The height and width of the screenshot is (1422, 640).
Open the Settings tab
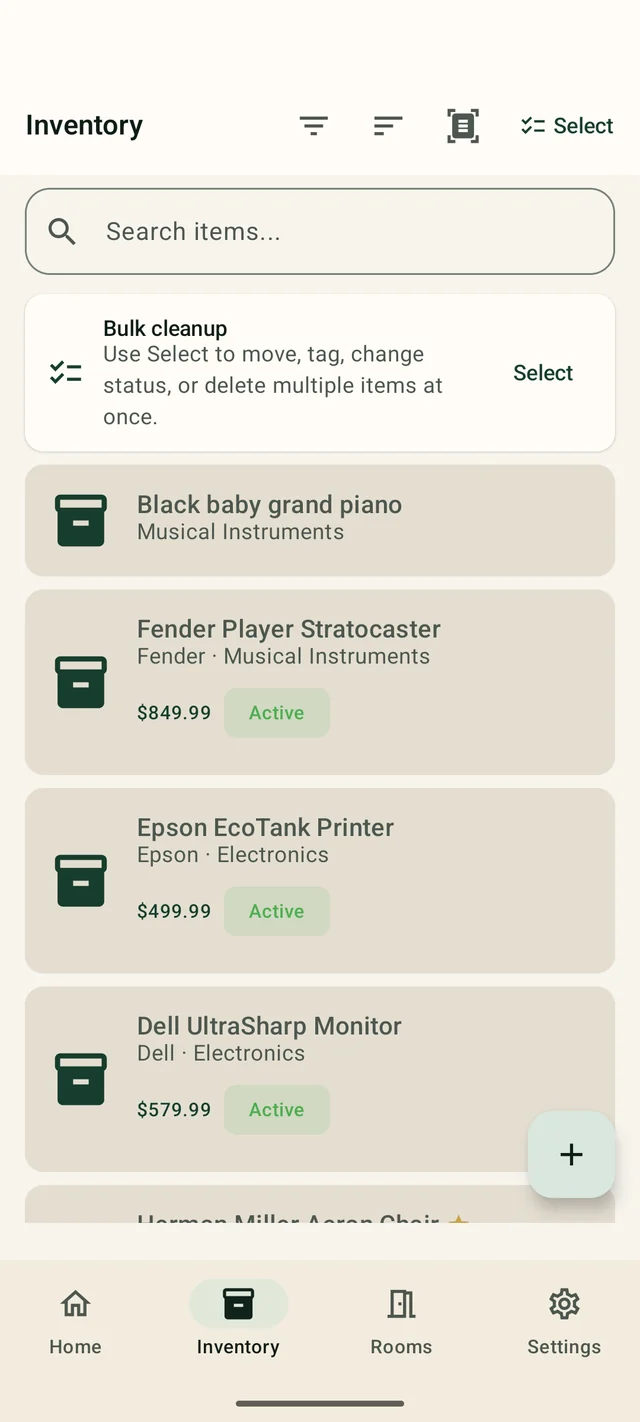[x=564, y=1322]
